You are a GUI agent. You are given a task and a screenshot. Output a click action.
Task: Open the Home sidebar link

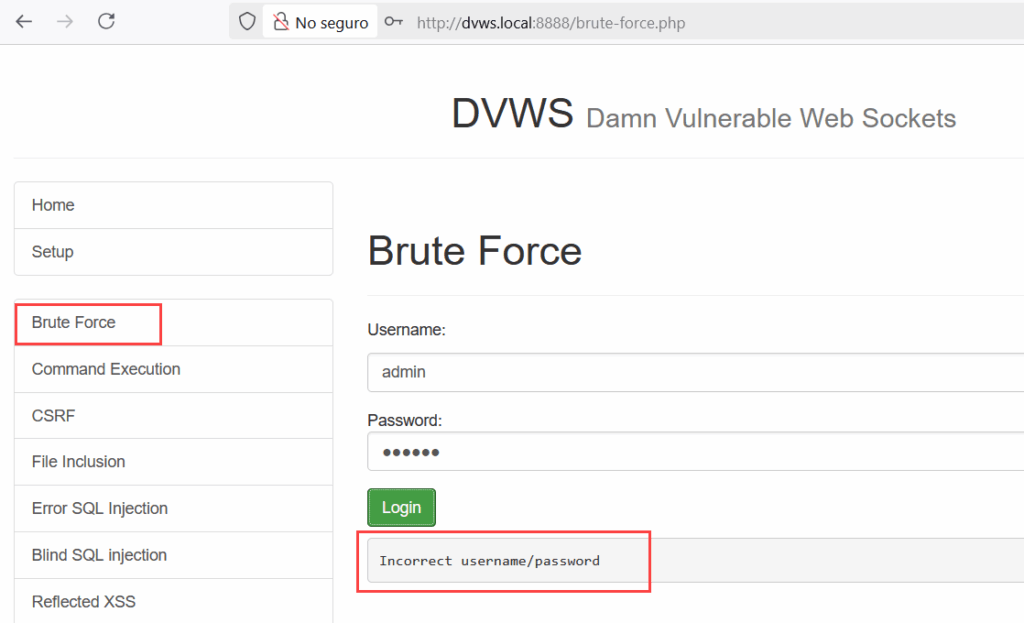coord(174,205)
